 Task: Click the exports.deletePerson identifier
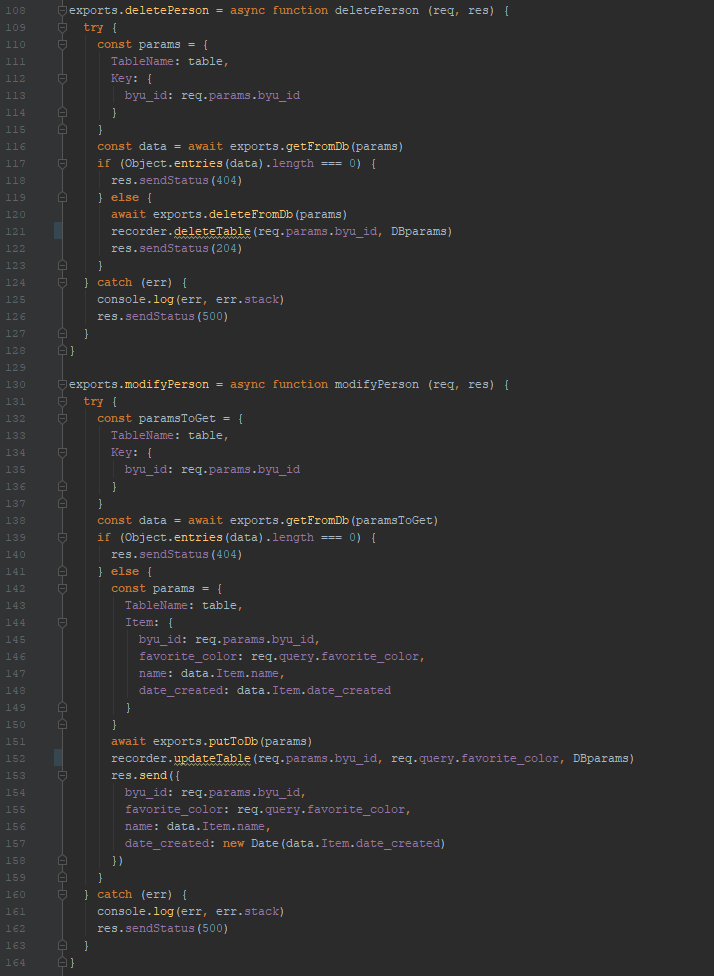pos(139,11)
